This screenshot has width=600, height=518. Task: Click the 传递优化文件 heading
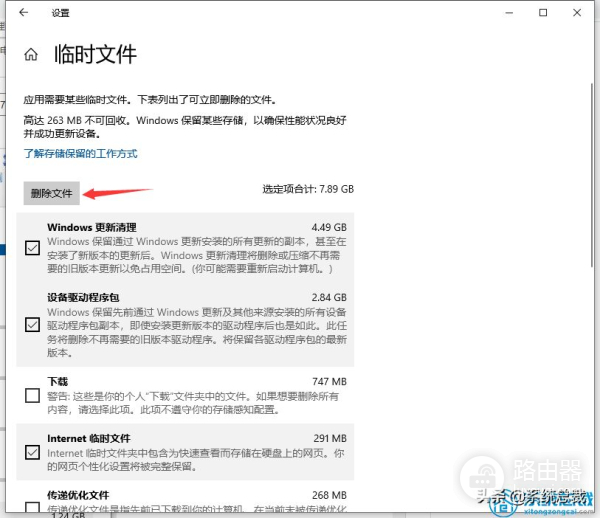click(78, 495)
